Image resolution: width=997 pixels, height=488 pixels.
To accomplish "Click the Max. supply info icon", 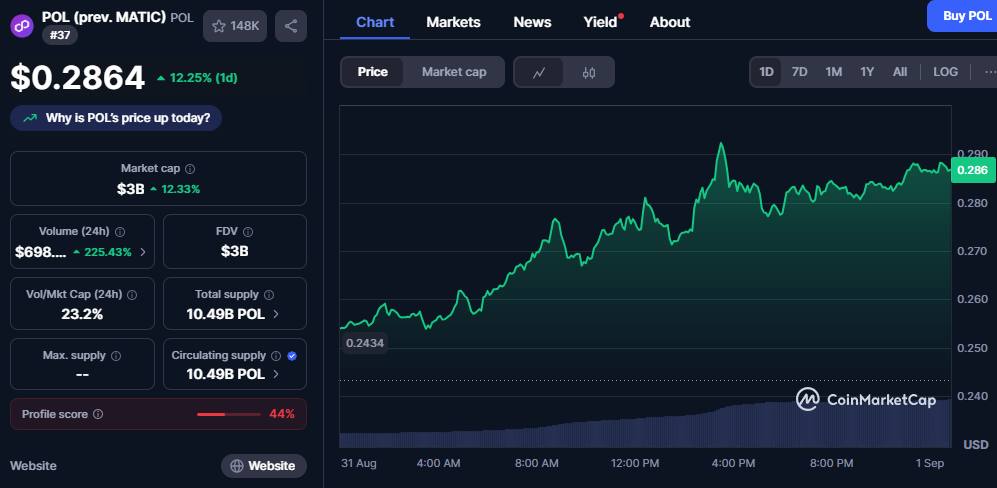I will click(x=115, y=356).
